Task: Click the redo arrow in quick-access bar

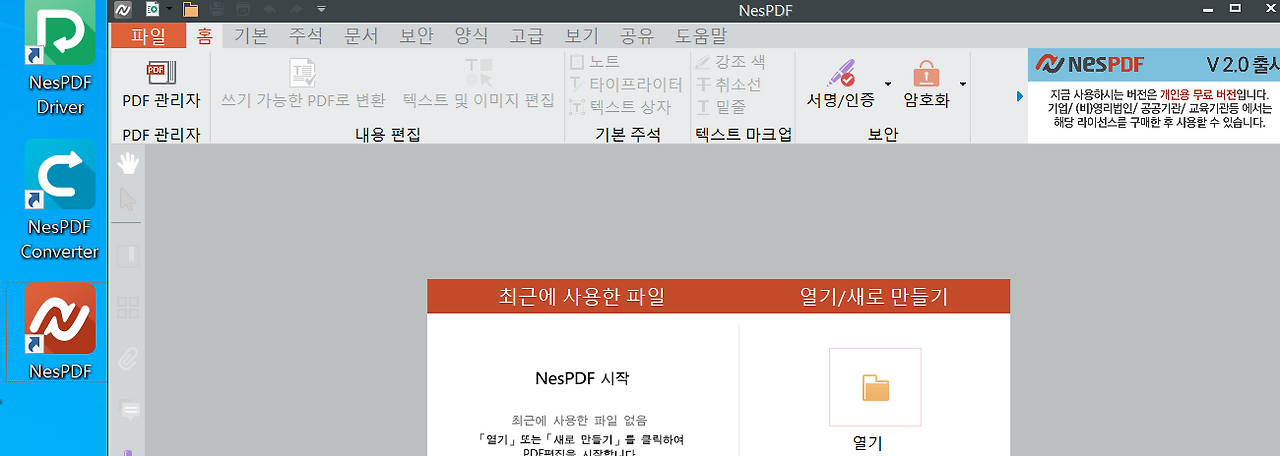Action: [x=297, y=10]
